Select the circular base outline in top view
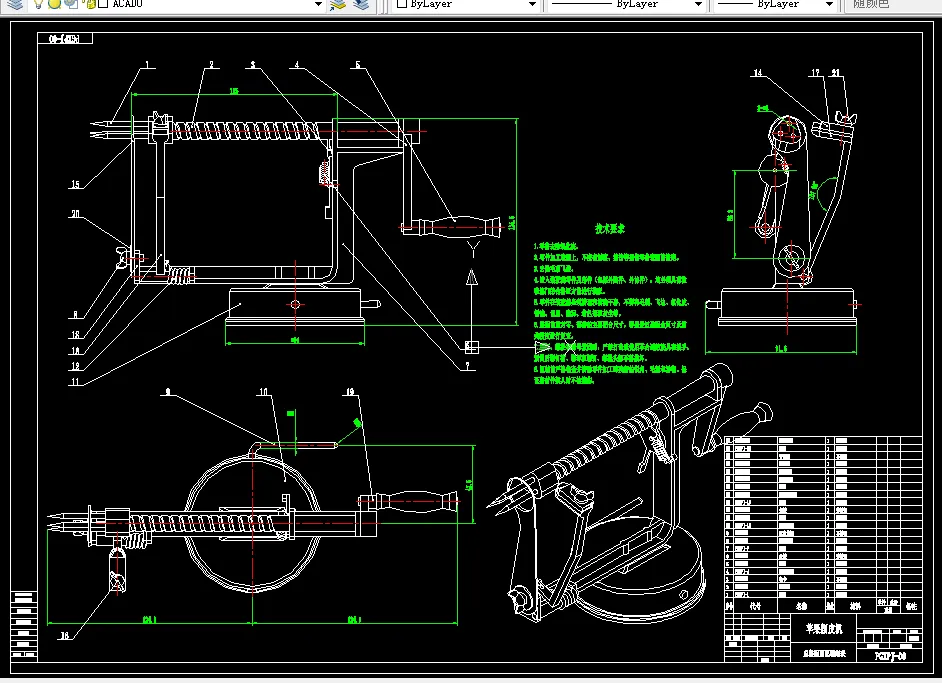The height and width of the screenshot is (683, 942). point(252,524)
